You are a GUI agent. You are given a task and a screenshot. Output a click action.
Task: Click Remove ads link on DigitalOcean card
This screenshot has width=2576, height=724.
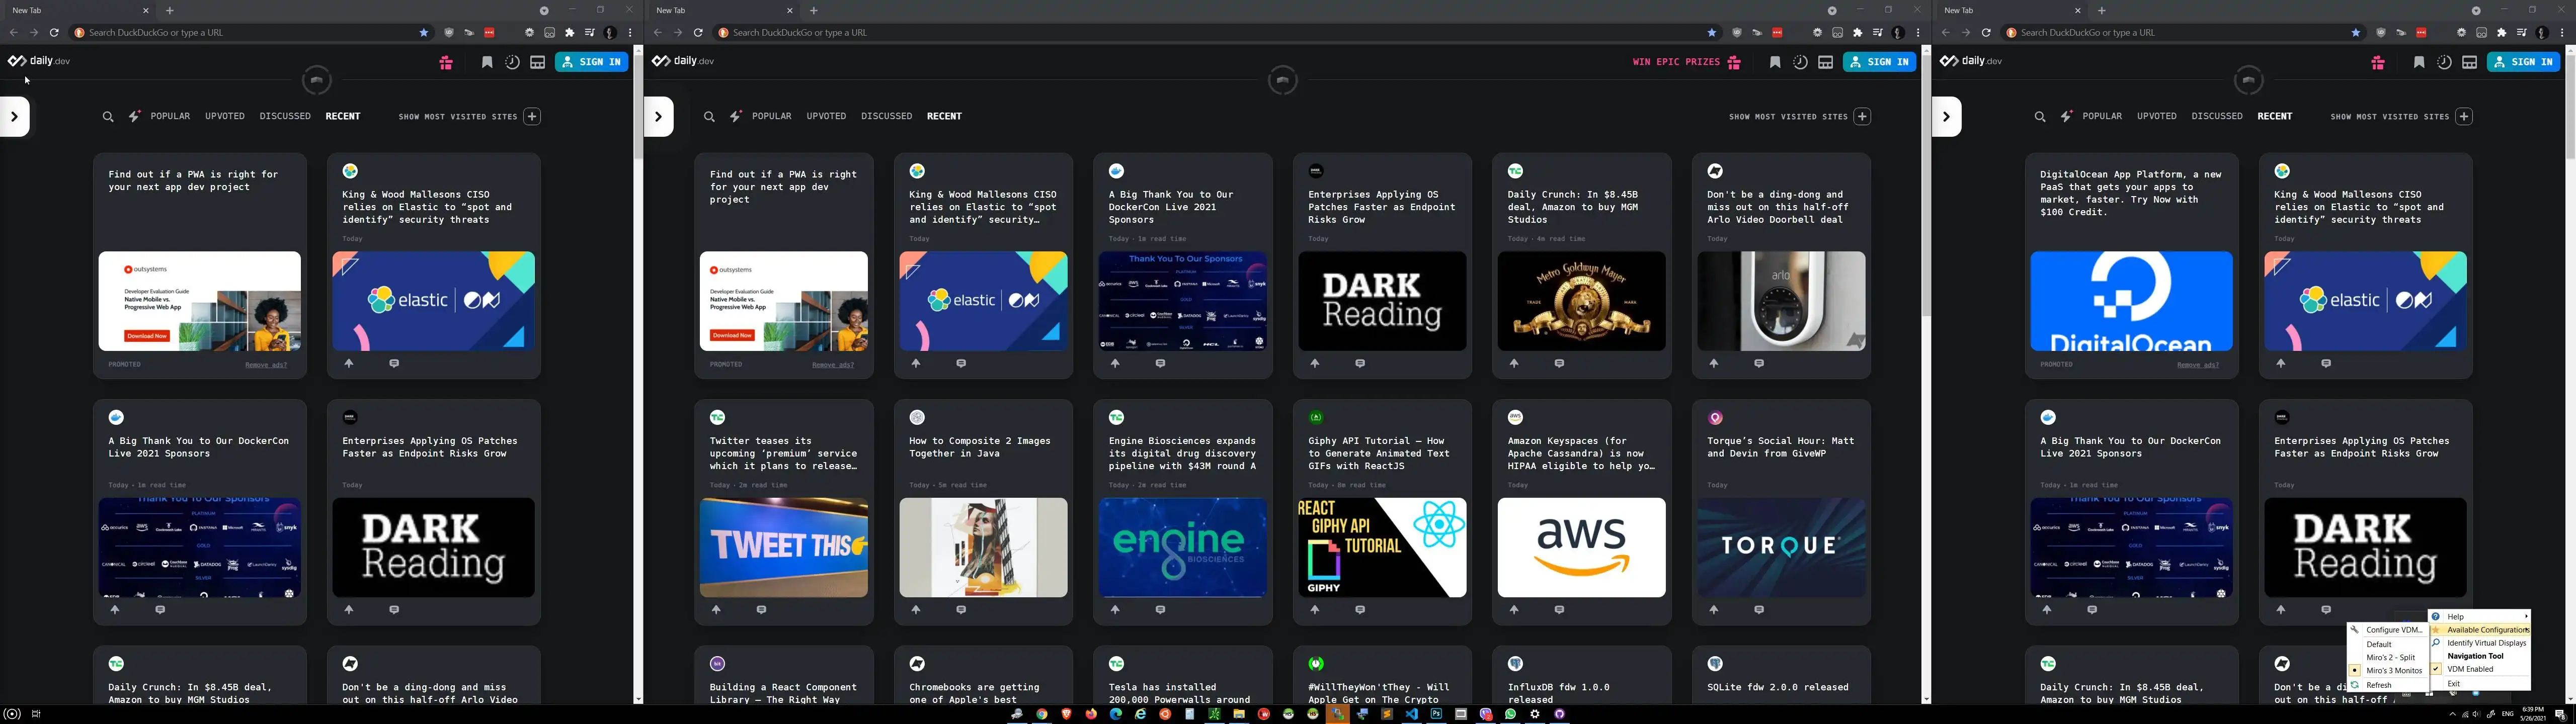coord(2197,365)
